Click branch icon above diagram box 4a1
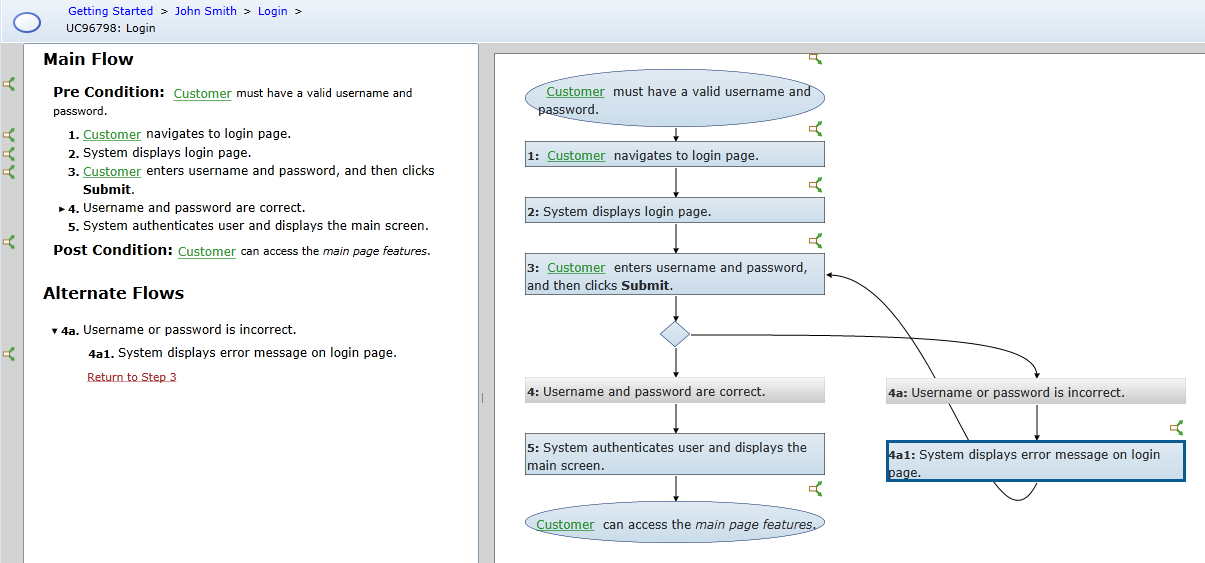Image resolution: width=1205 pixels, height=563 pixels. pyautogui.click(x=1176, y=427)
